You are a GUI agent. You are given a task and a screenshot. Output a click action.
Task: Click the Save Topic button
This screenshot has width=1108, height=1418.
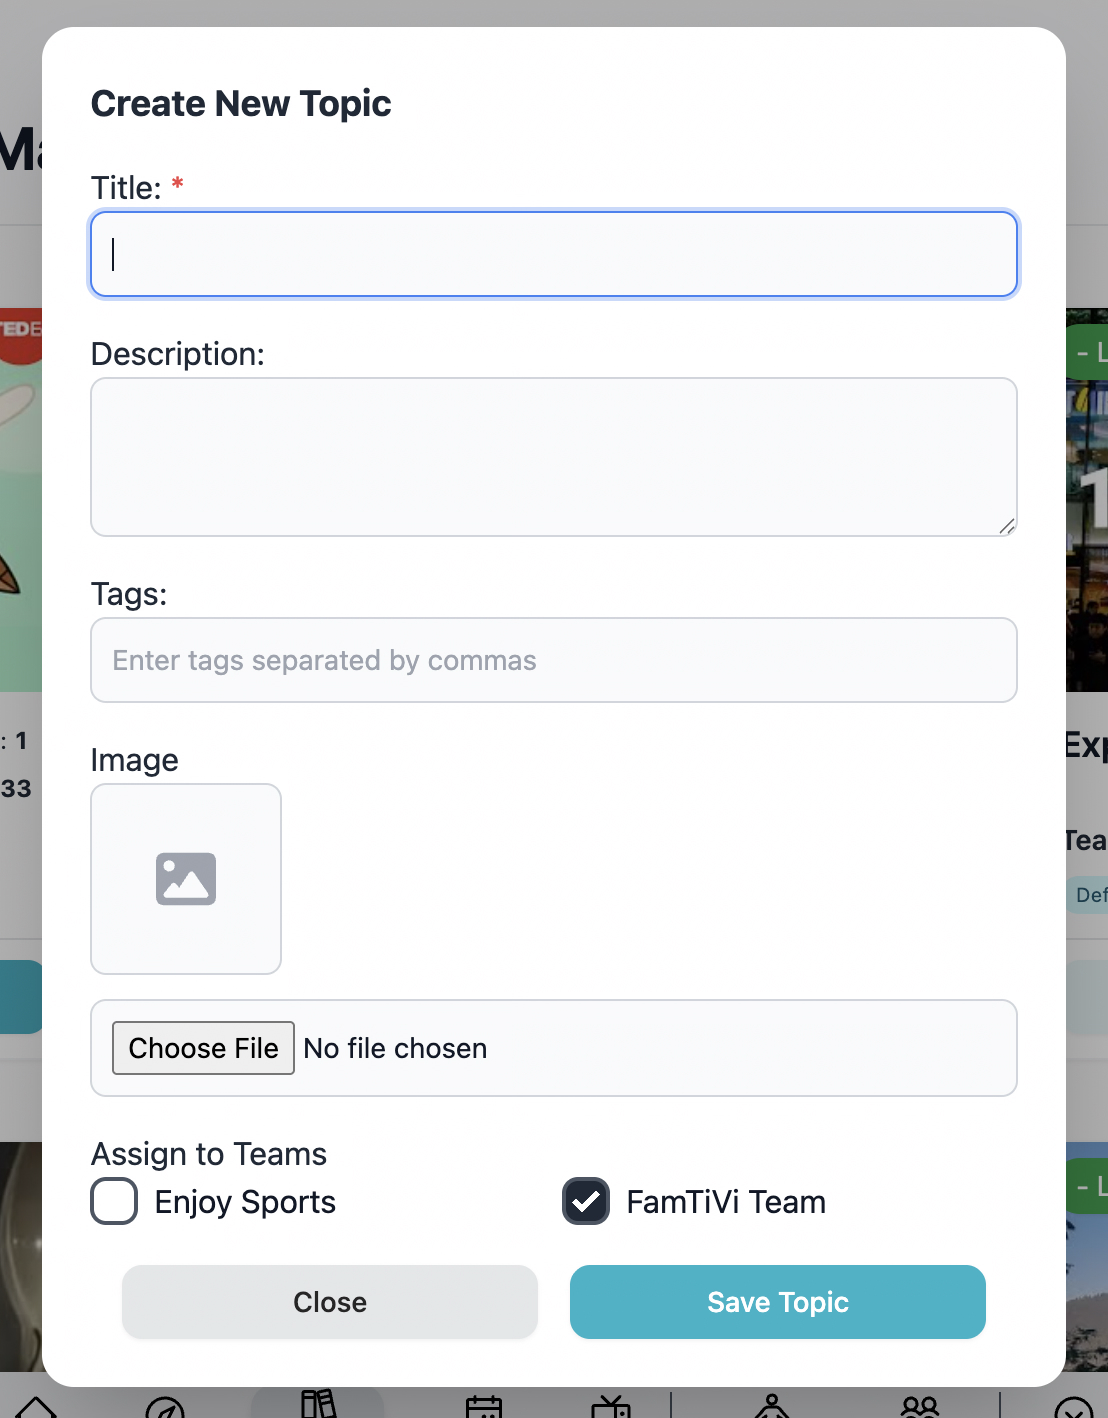[x=777, y=1302]
